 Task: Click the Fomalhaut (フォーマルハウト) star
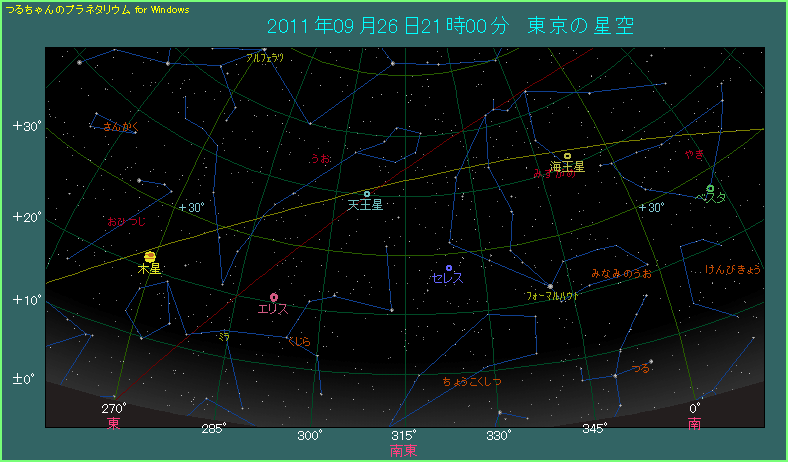click(x=549, y=286)
